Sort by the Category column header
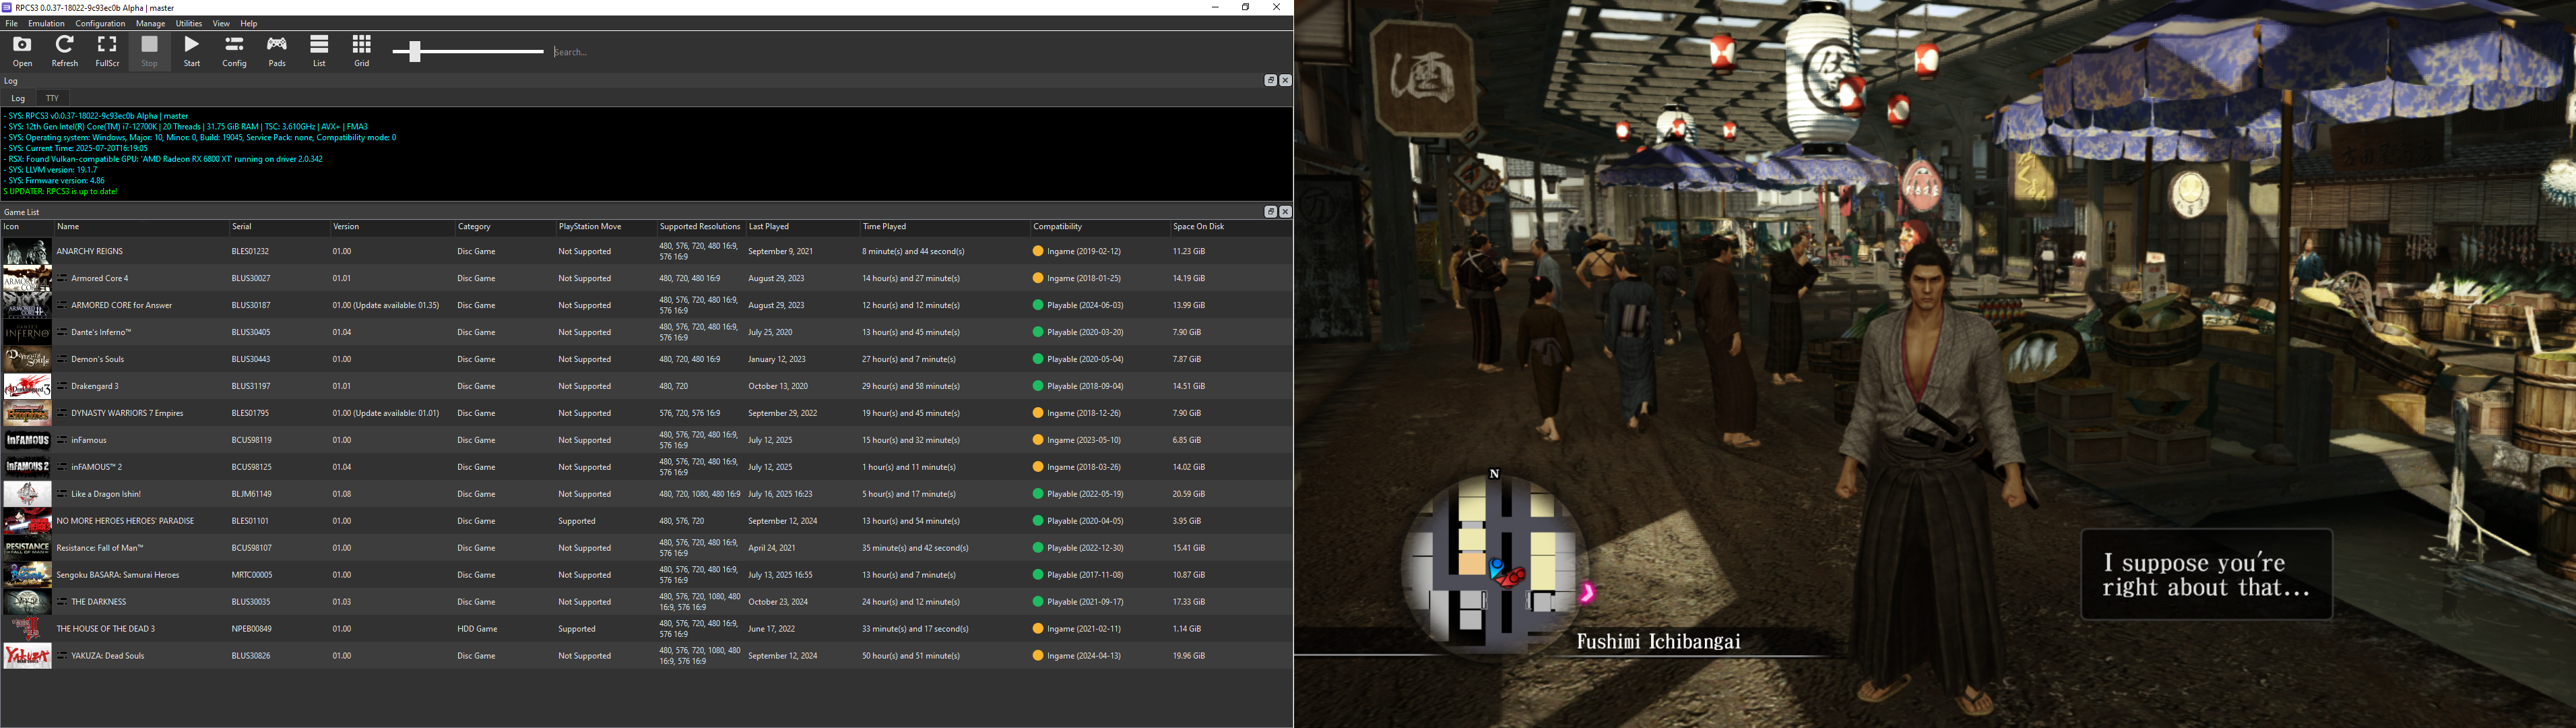The image size is (2576, 728). point(506,227)
